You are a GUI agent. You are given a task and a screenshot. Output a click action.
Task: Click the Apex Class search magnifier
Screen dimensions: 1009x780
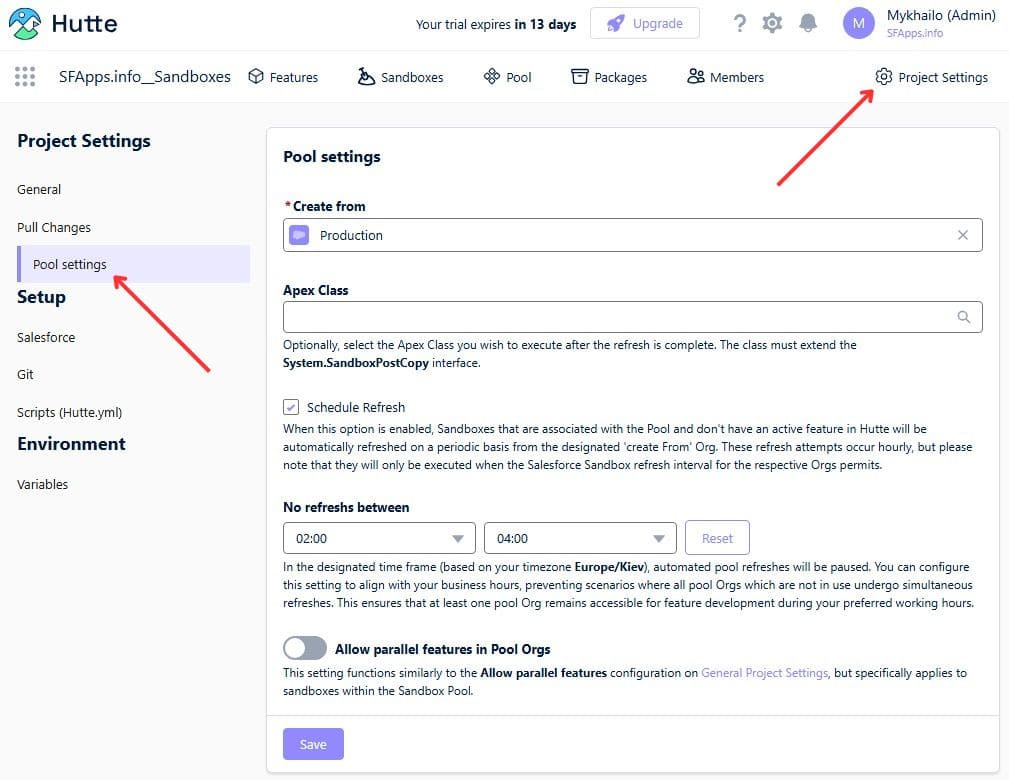pos(963,317)
